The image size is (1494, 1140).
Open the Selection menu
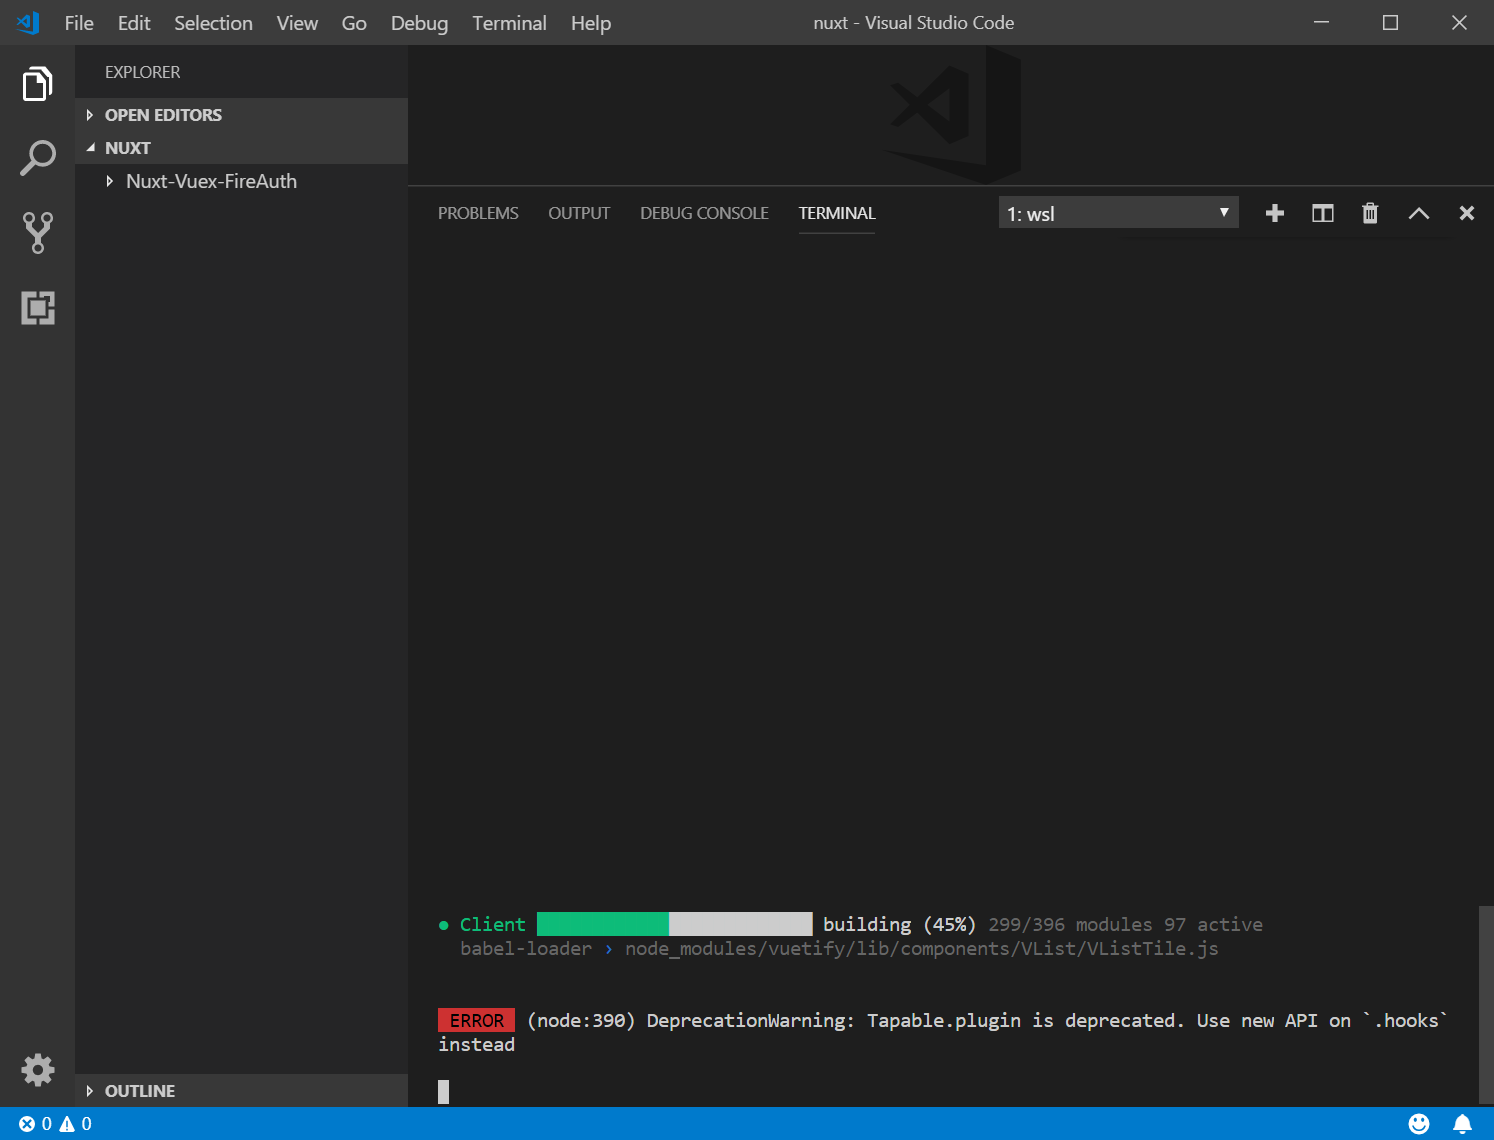pyautogui.click(x=213, y=23)
